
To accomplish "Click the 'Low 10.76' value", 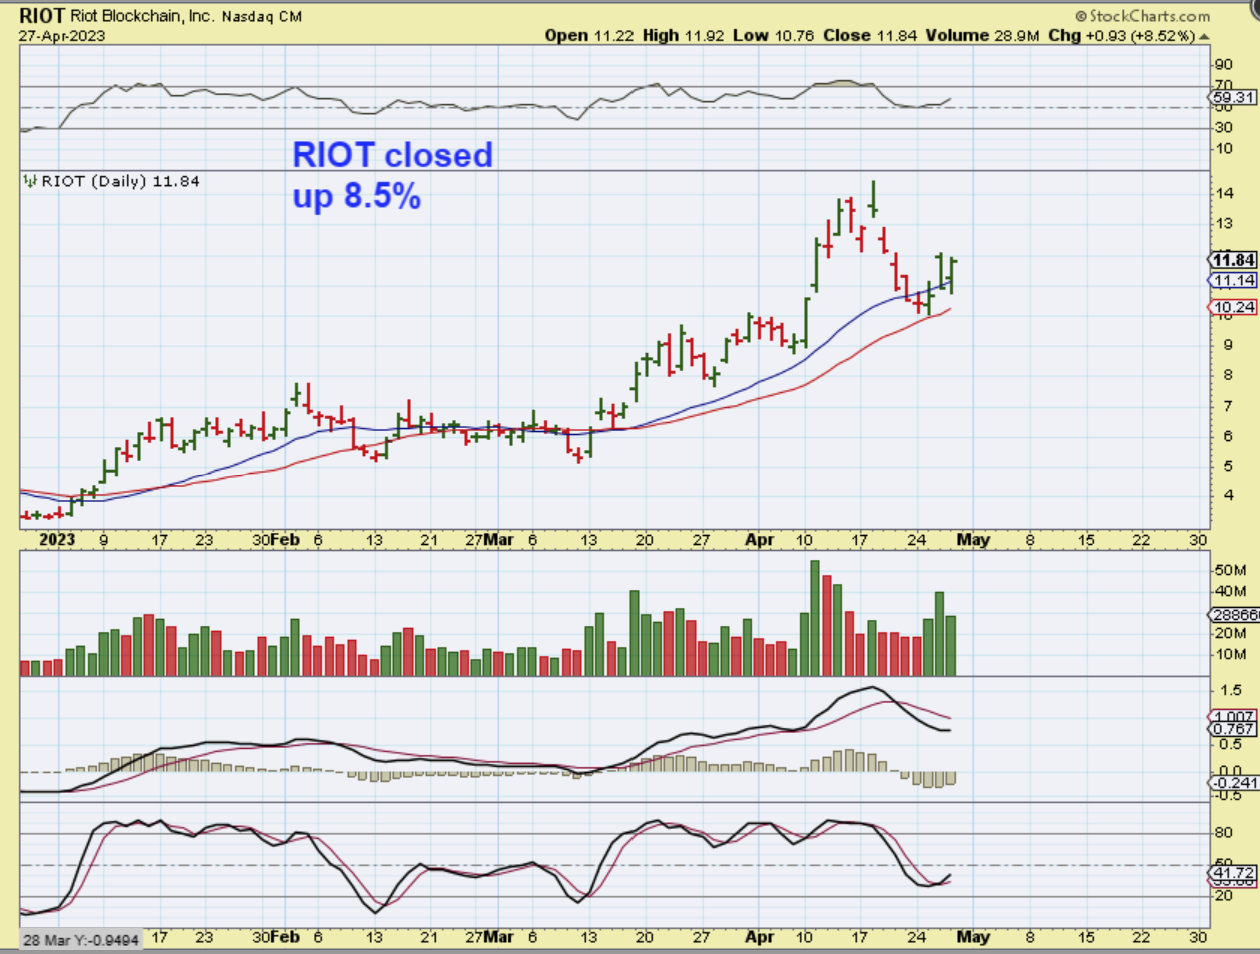I will pos(774,35).
